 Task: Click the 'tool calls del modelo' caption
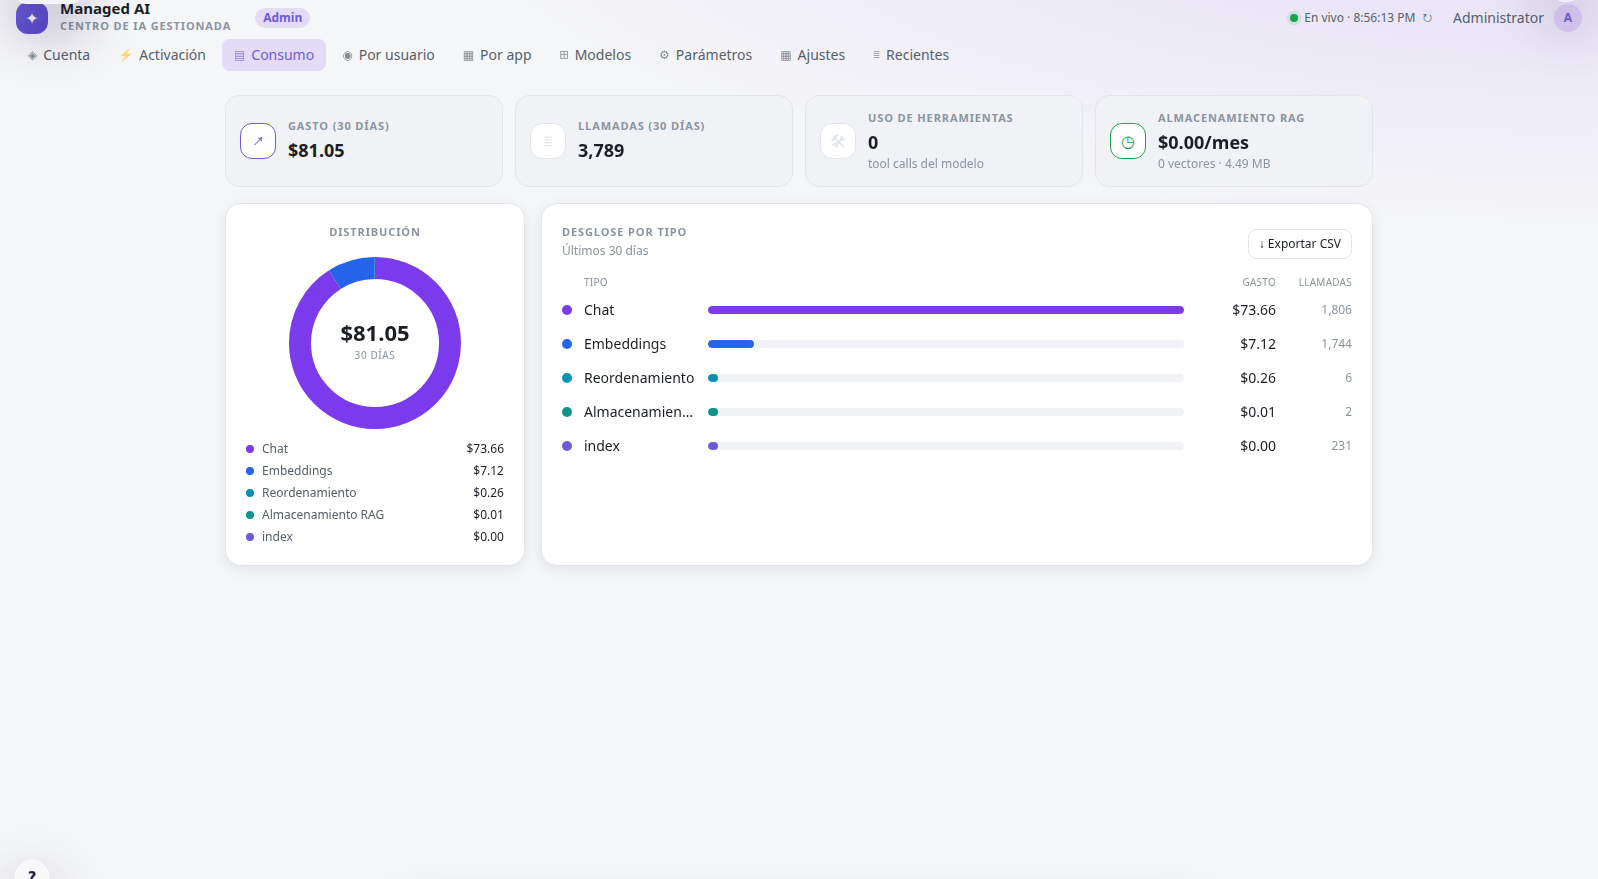coord(926,164)
